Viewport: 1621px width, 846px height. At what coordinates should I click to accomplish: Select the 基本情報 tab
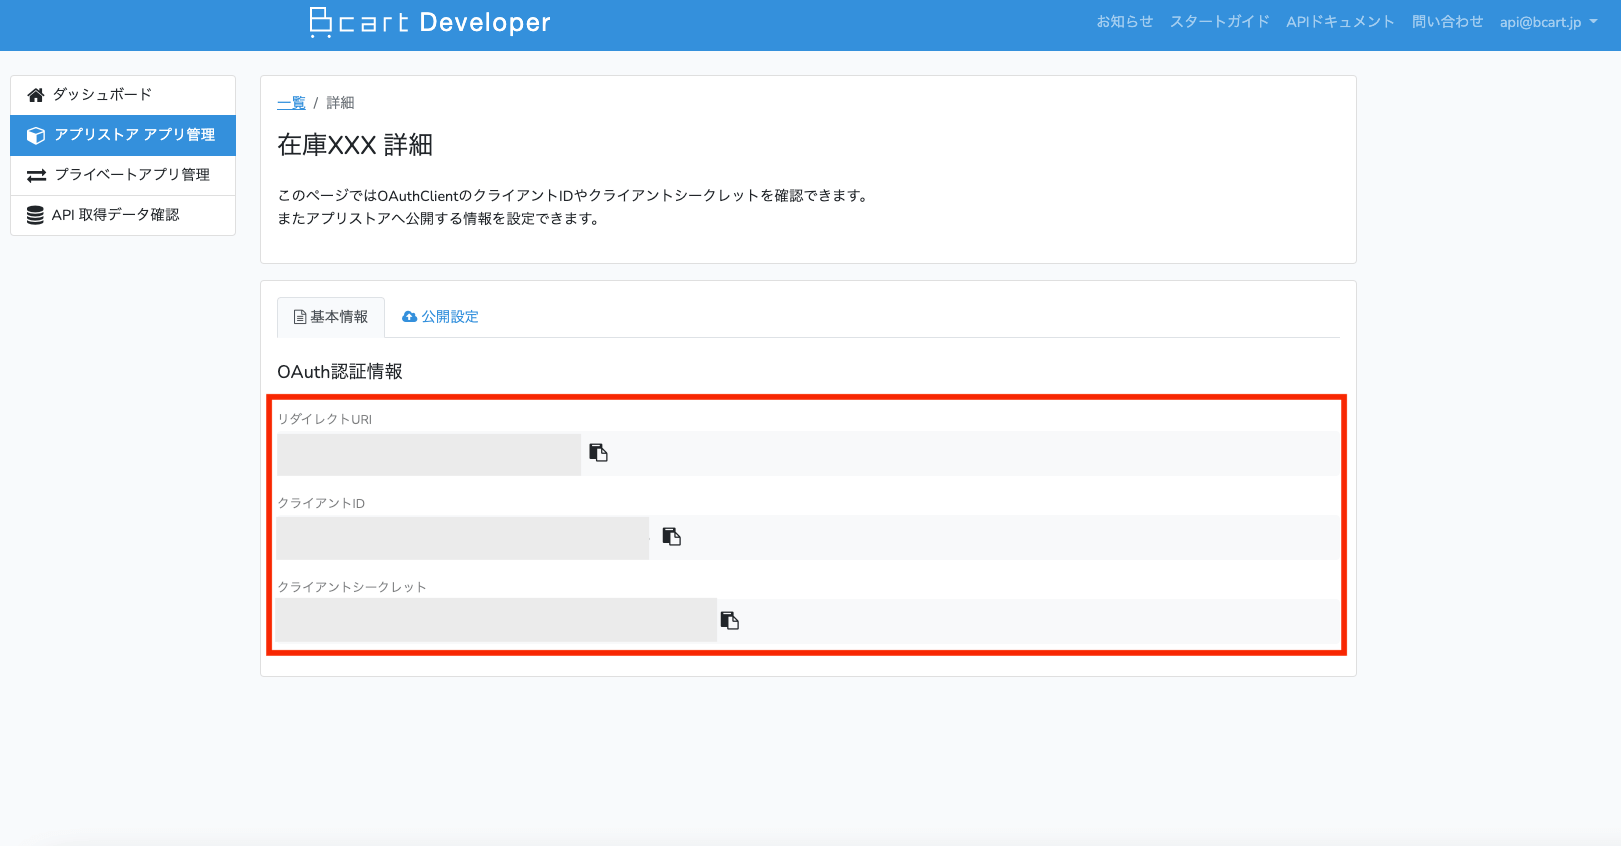[x=330, y=317]
